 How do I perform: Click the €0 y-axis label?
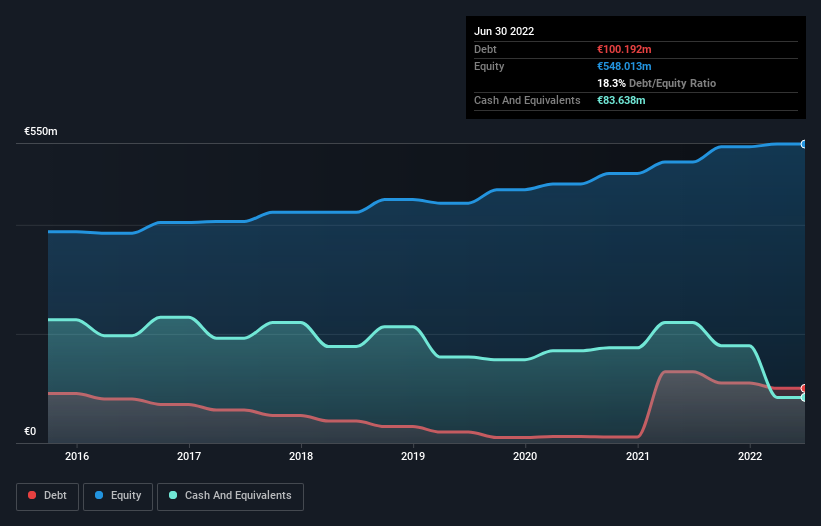click(x=30, y=431)
